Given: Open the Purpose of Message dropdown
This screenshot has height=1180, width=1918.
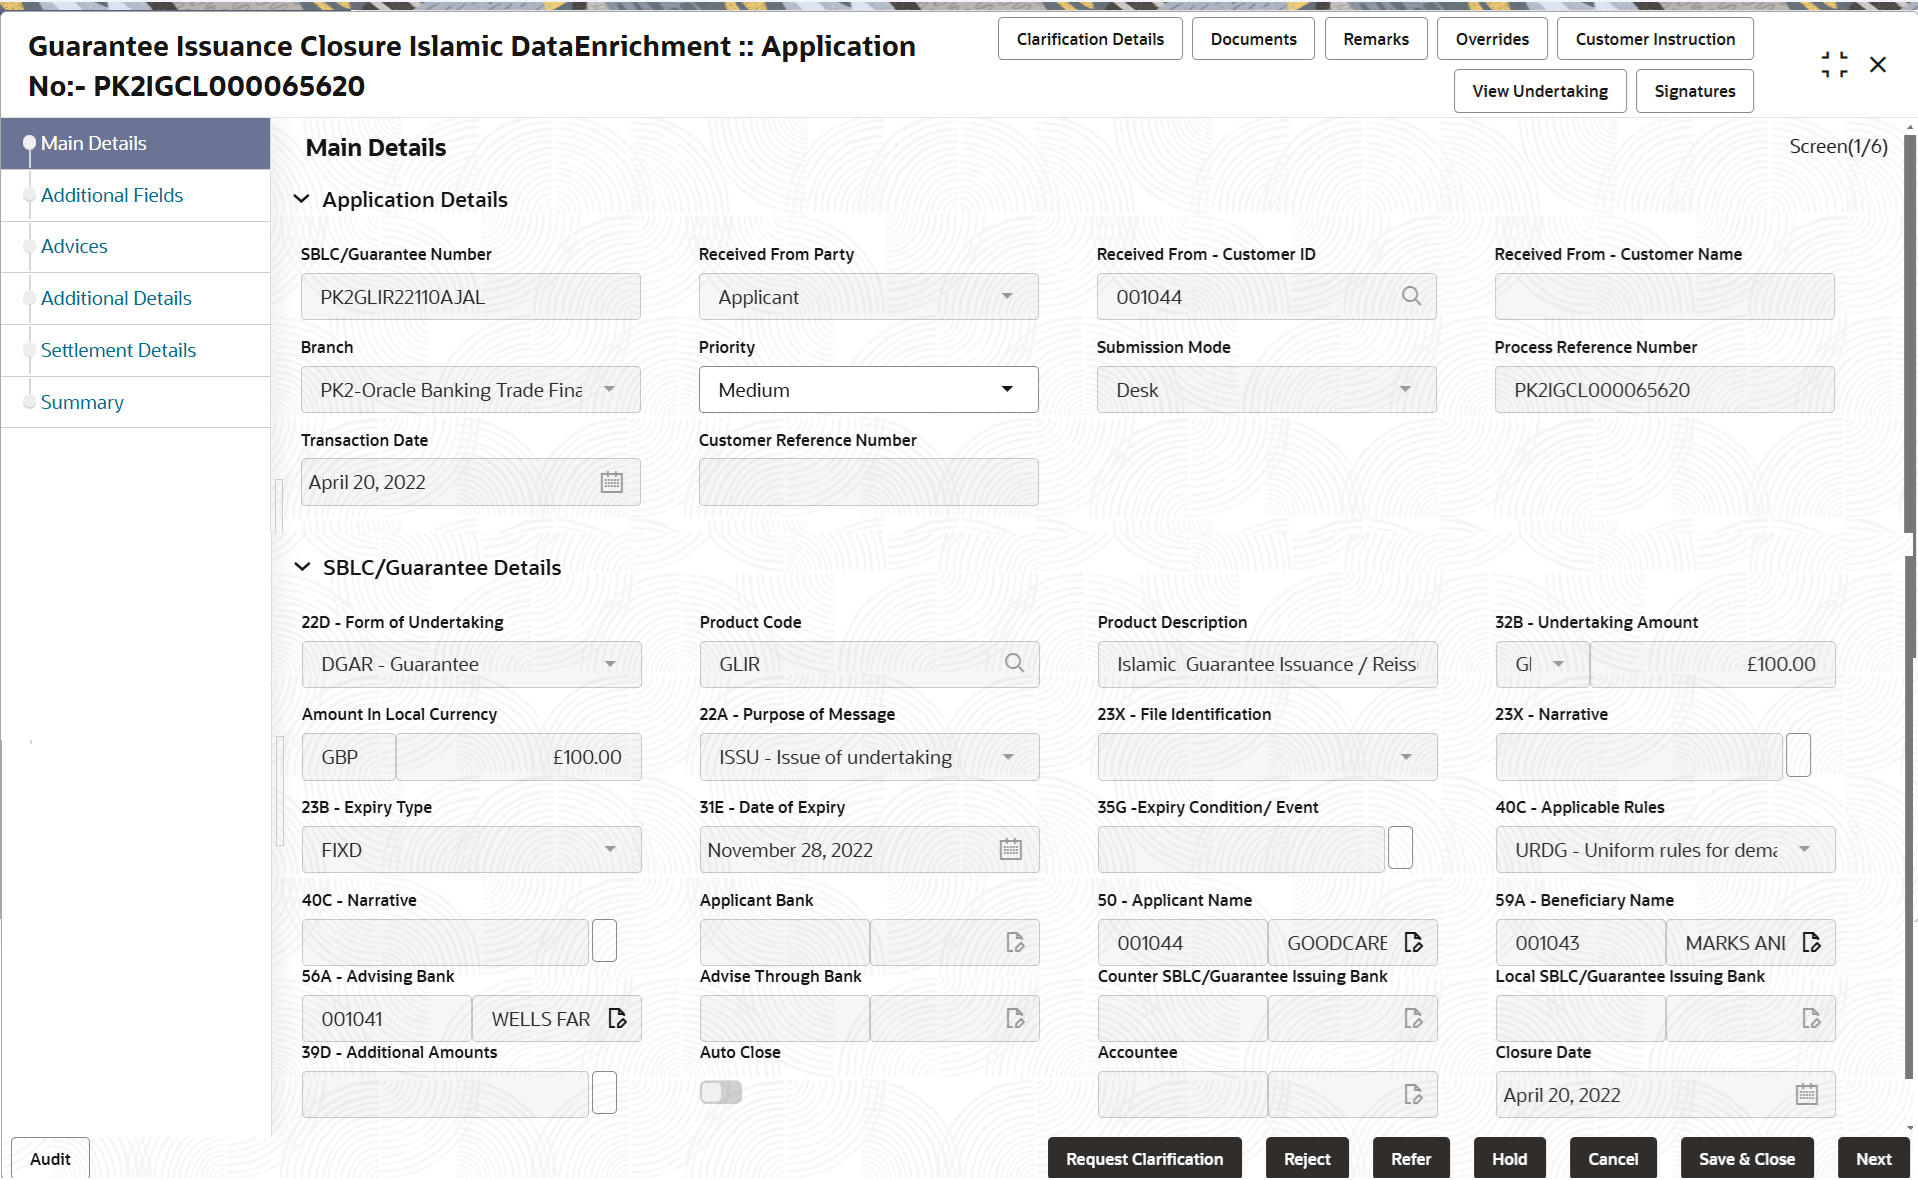Looking at the screenshot, I should [x=867, y=757].
